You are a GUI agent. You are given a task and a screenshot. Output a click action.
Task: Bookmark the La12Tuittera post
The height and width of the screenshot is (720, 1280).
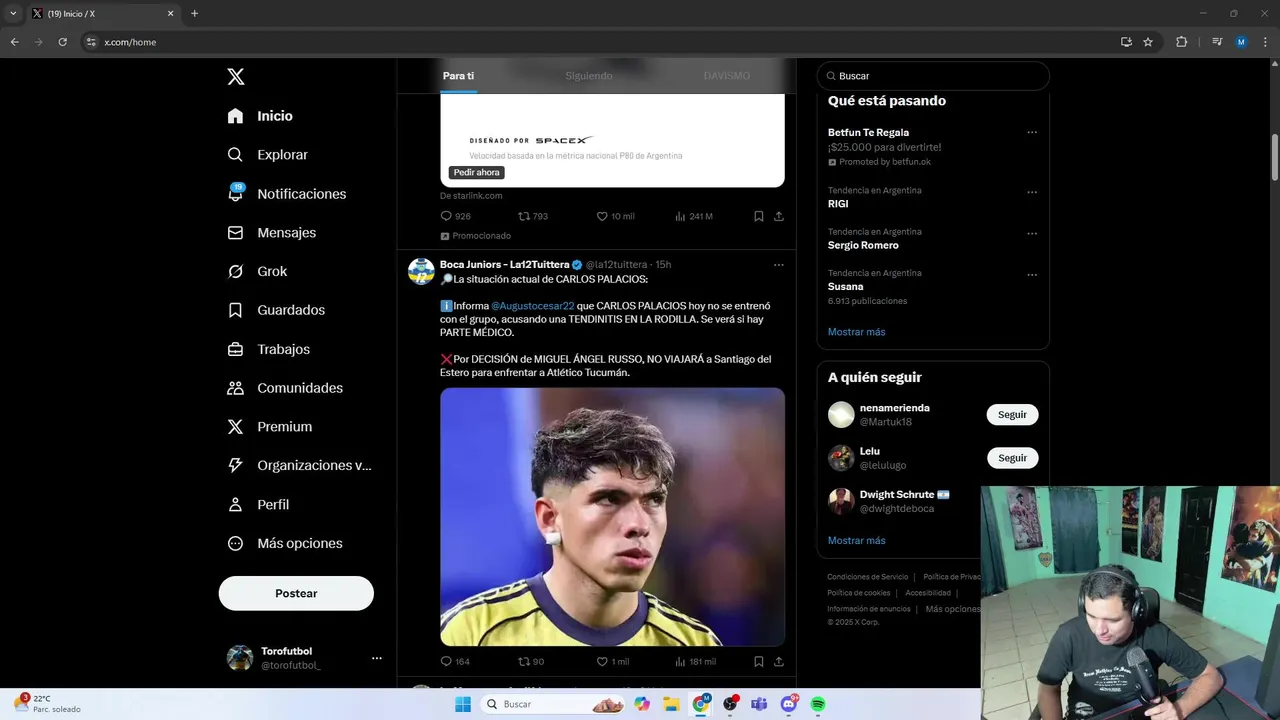pos(759,661)
